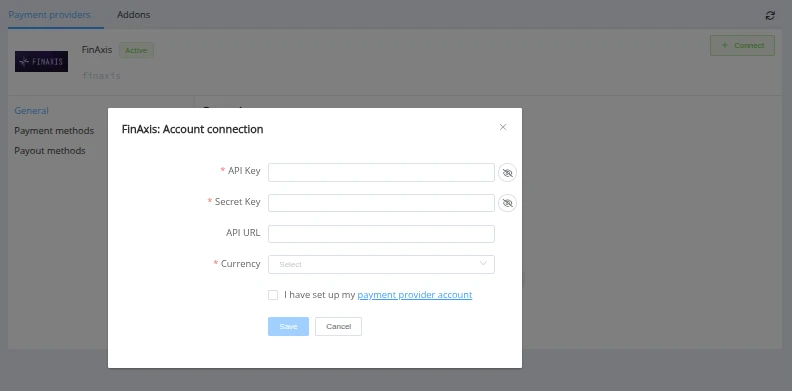
Task: Open the Currency dropdown
Action: tap(381, 264)
